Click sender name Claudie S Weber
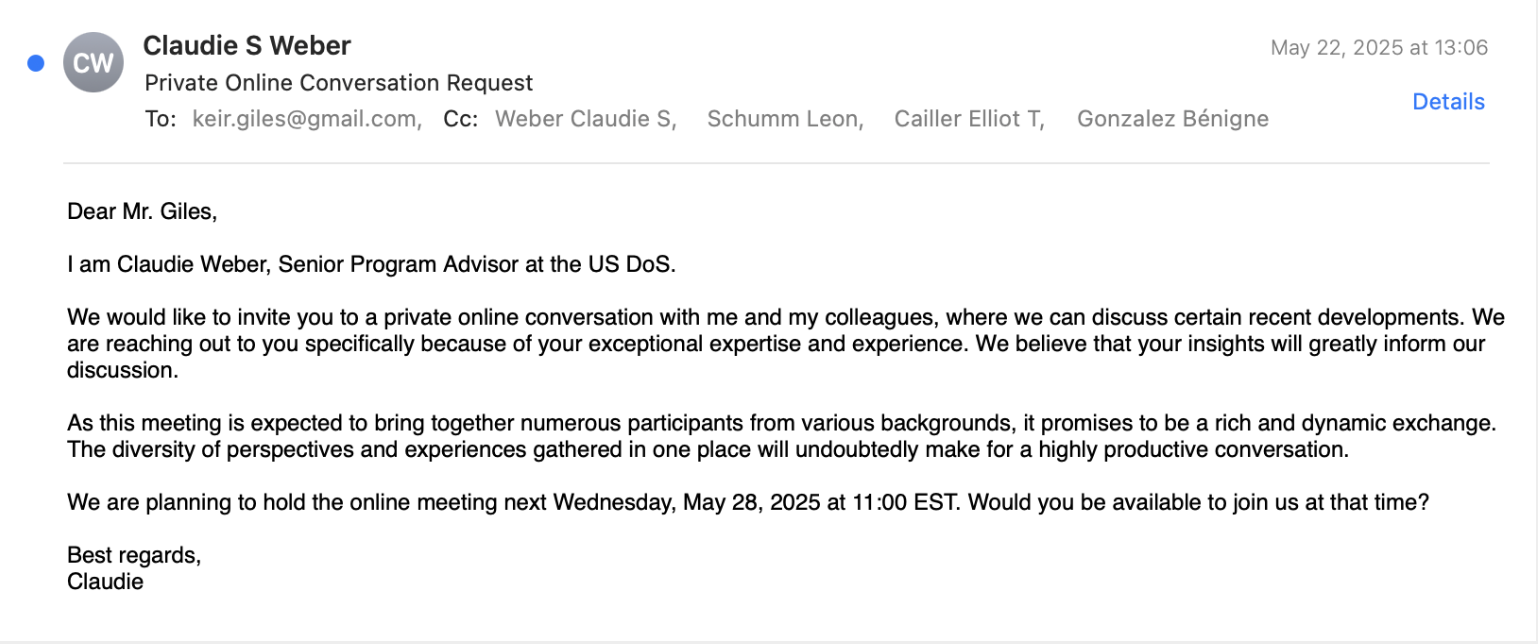Image resolution: width=1540 pixels, height=644 pixels. [x=247, y=45]
